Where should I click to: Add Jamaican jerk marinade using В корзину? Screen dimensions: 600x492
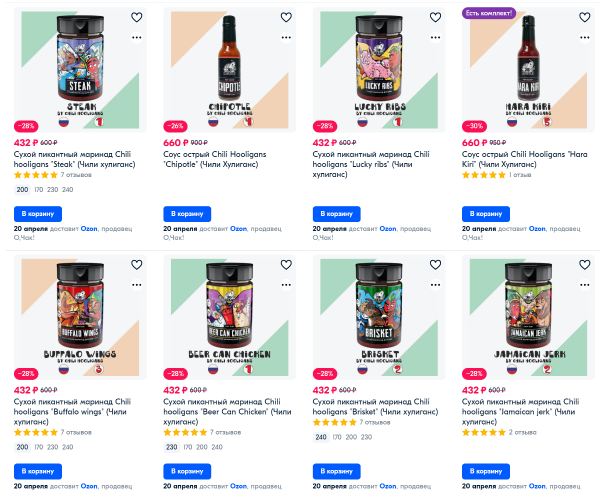(486, 471)
